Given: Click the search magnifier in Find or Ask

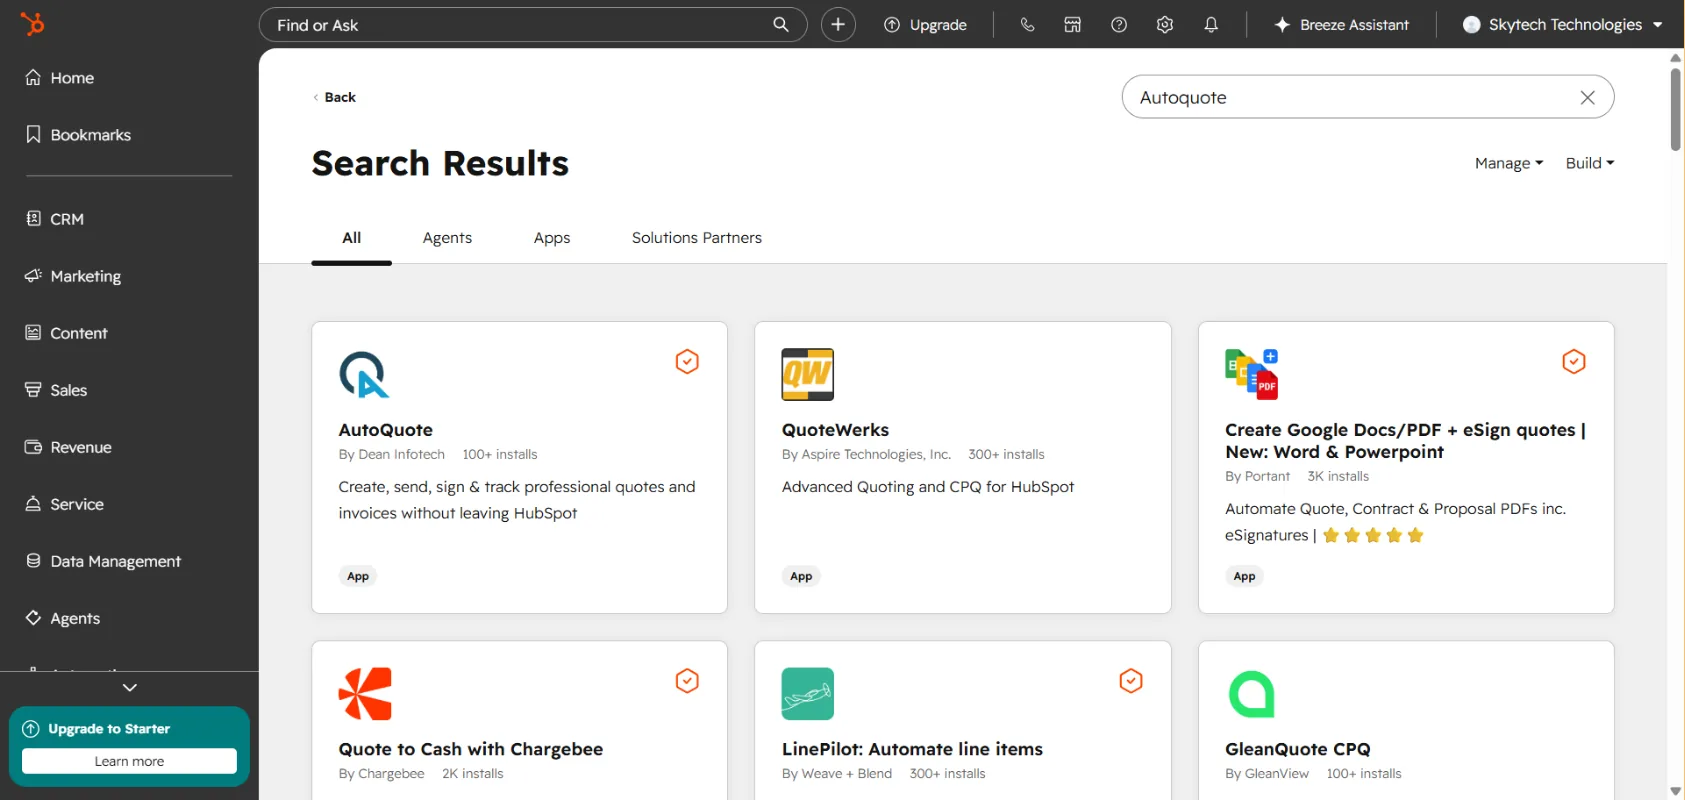Looking at the screenshot, I should coord(781,24).
